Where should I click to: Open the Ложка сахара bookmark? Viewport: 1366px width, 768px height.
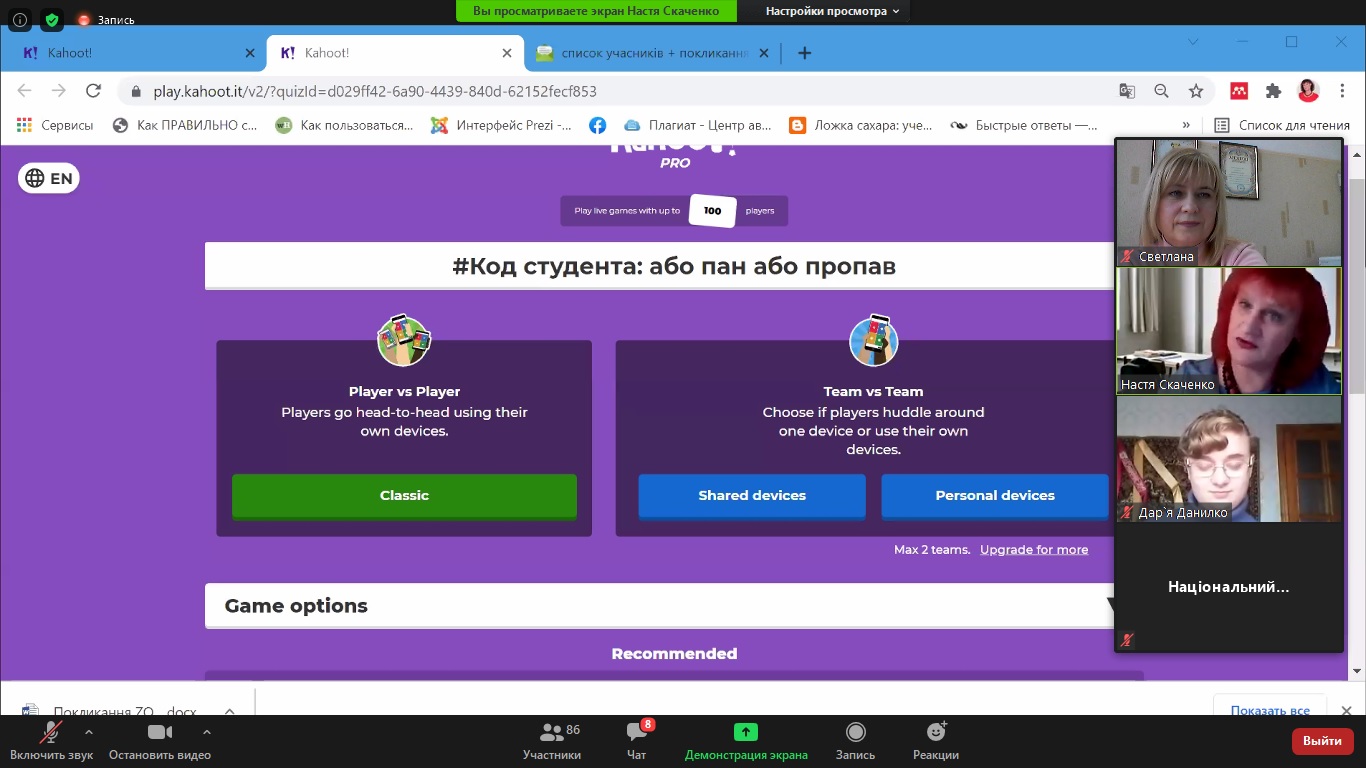point(861,125)
